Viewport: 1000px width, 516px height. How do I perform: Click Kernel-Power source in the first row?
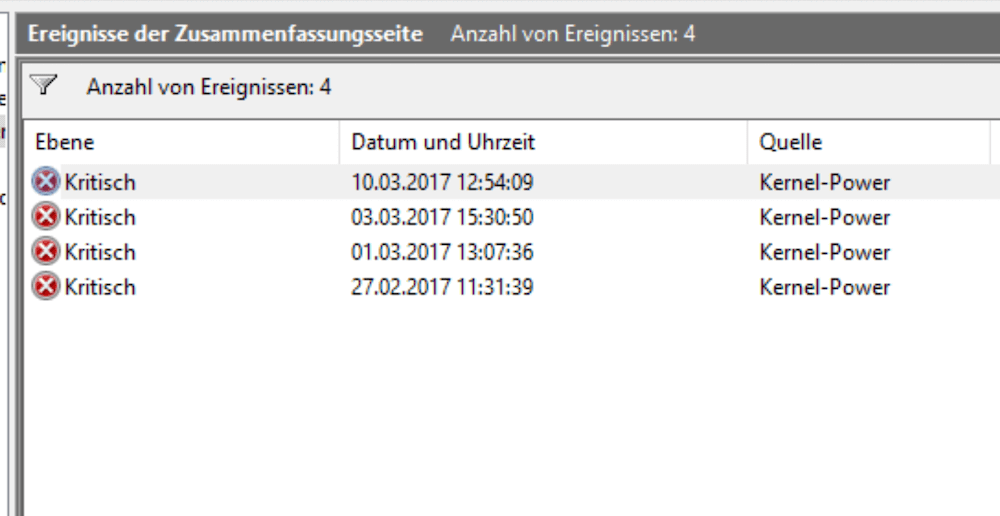[x=824, y=182]
